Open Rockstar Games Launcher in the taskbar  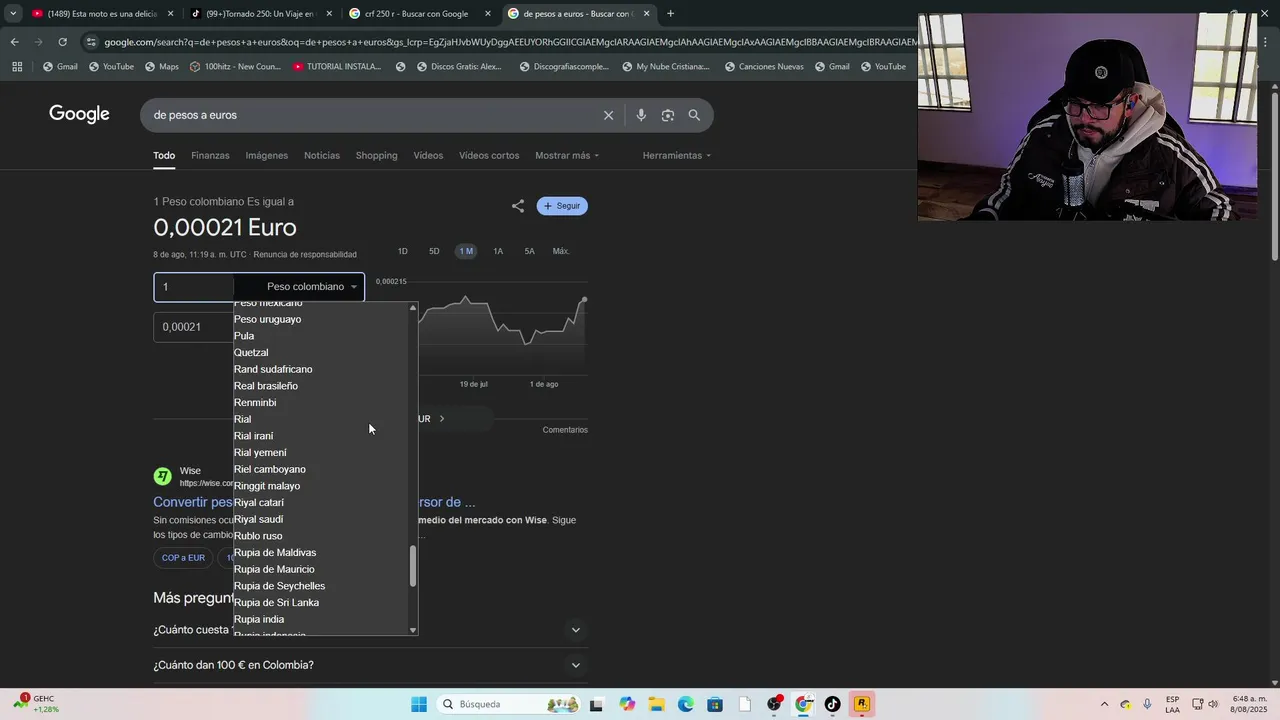click(x=861, y=704)
